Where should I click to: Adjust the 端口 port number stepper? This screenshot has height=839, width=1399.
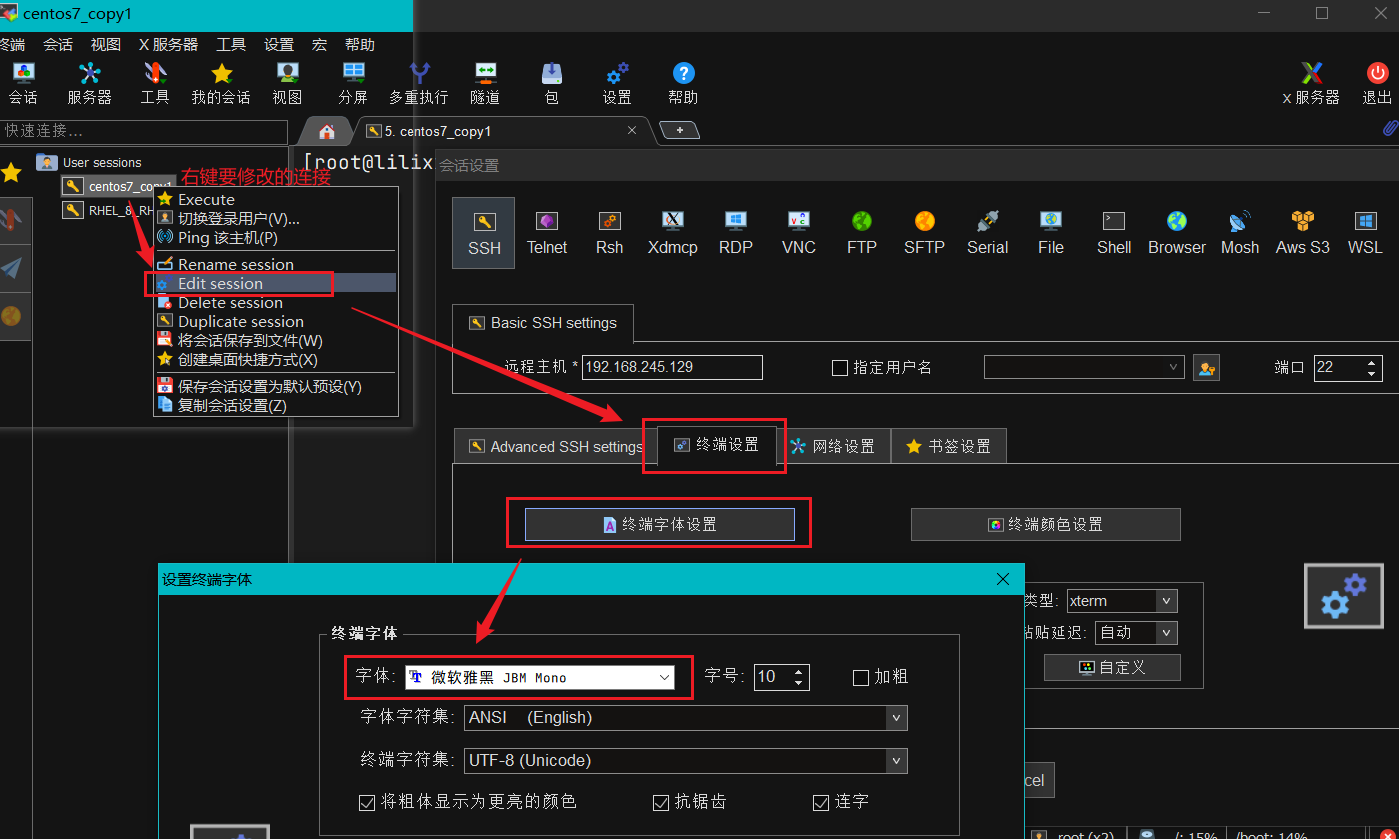[x=1372, y=367]
